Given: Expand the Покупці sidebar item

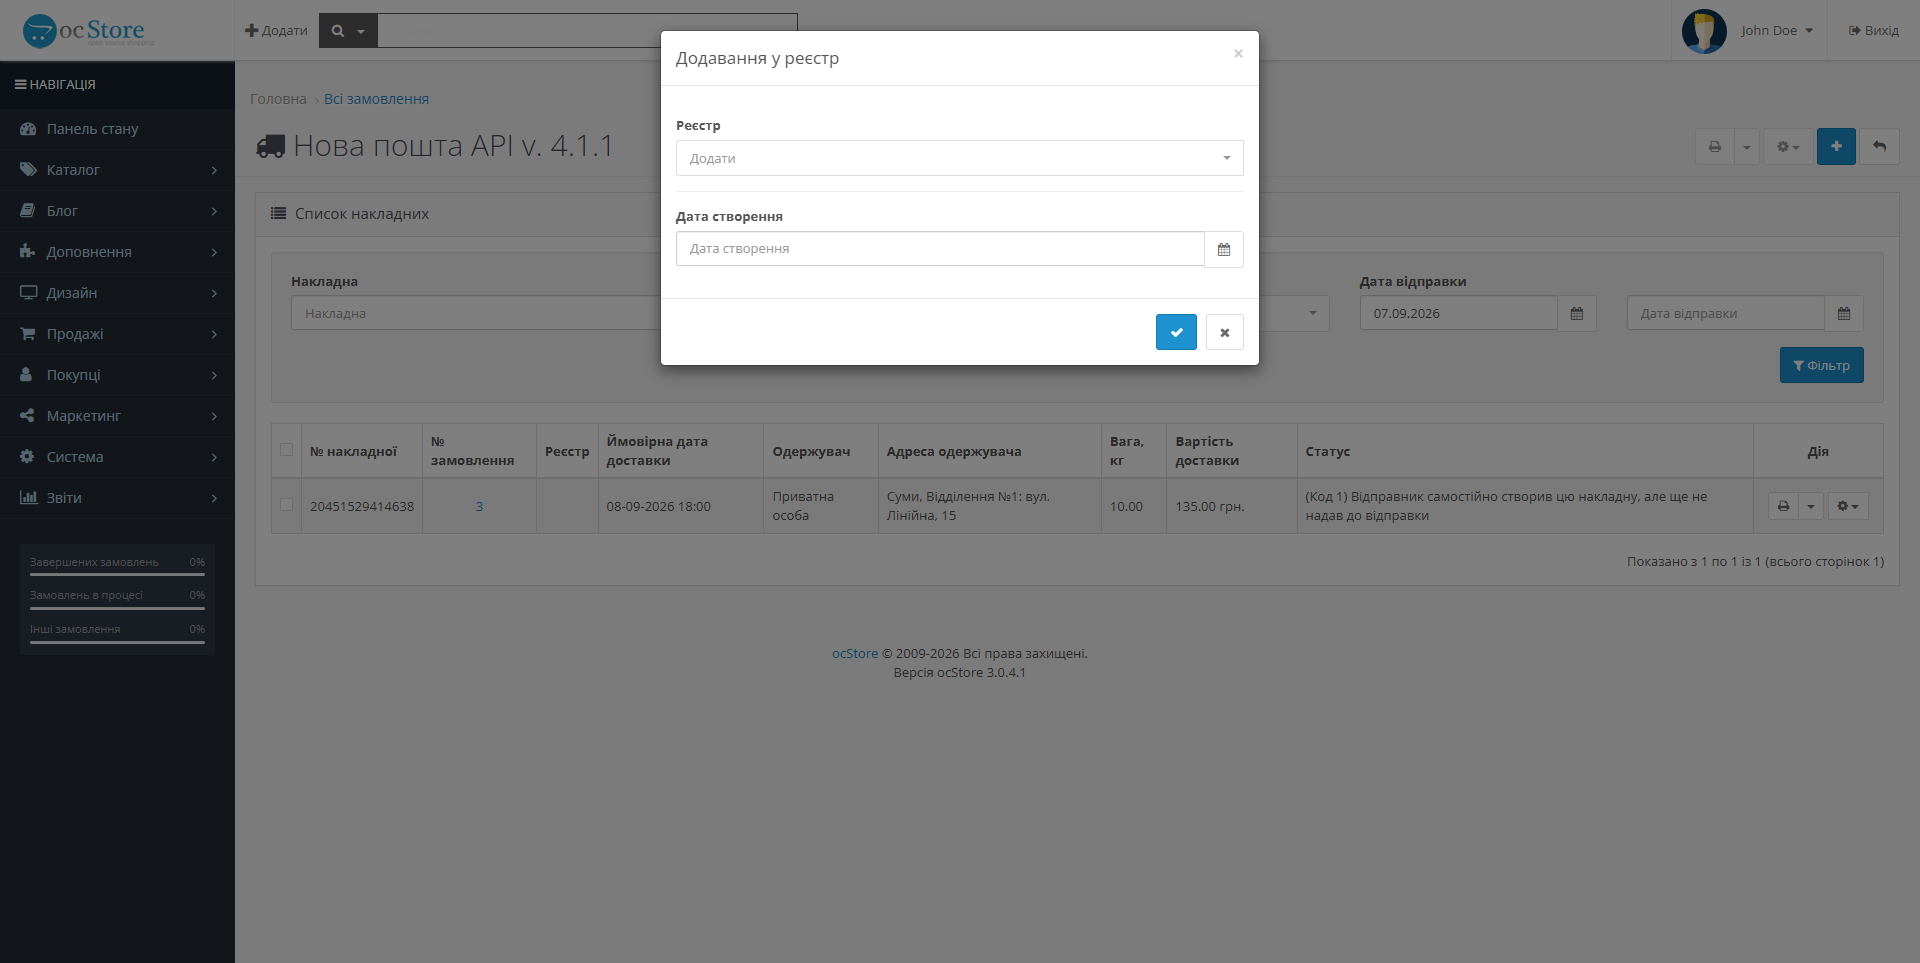Looking at the screenshot, I should point(117,375).
